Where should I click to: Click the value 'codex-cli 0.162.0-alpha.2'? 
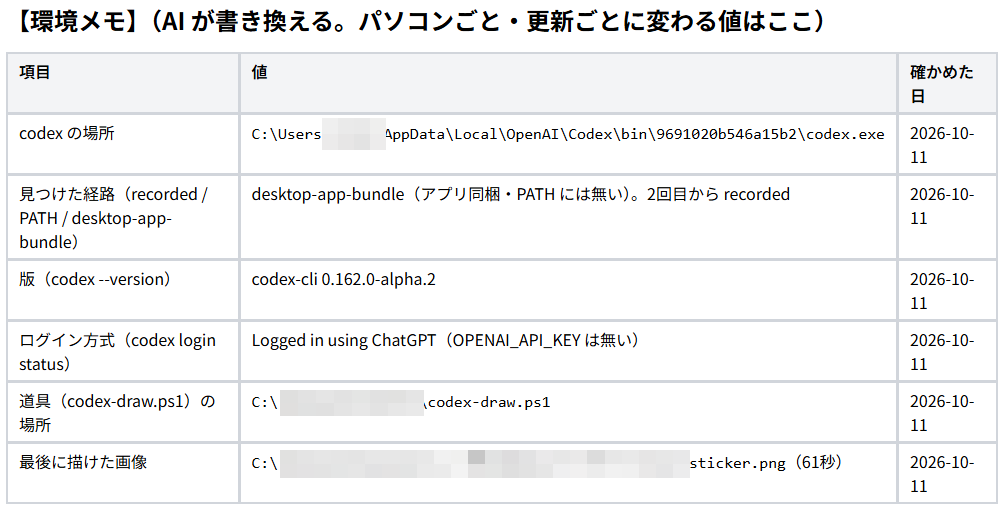click(343, 279)
